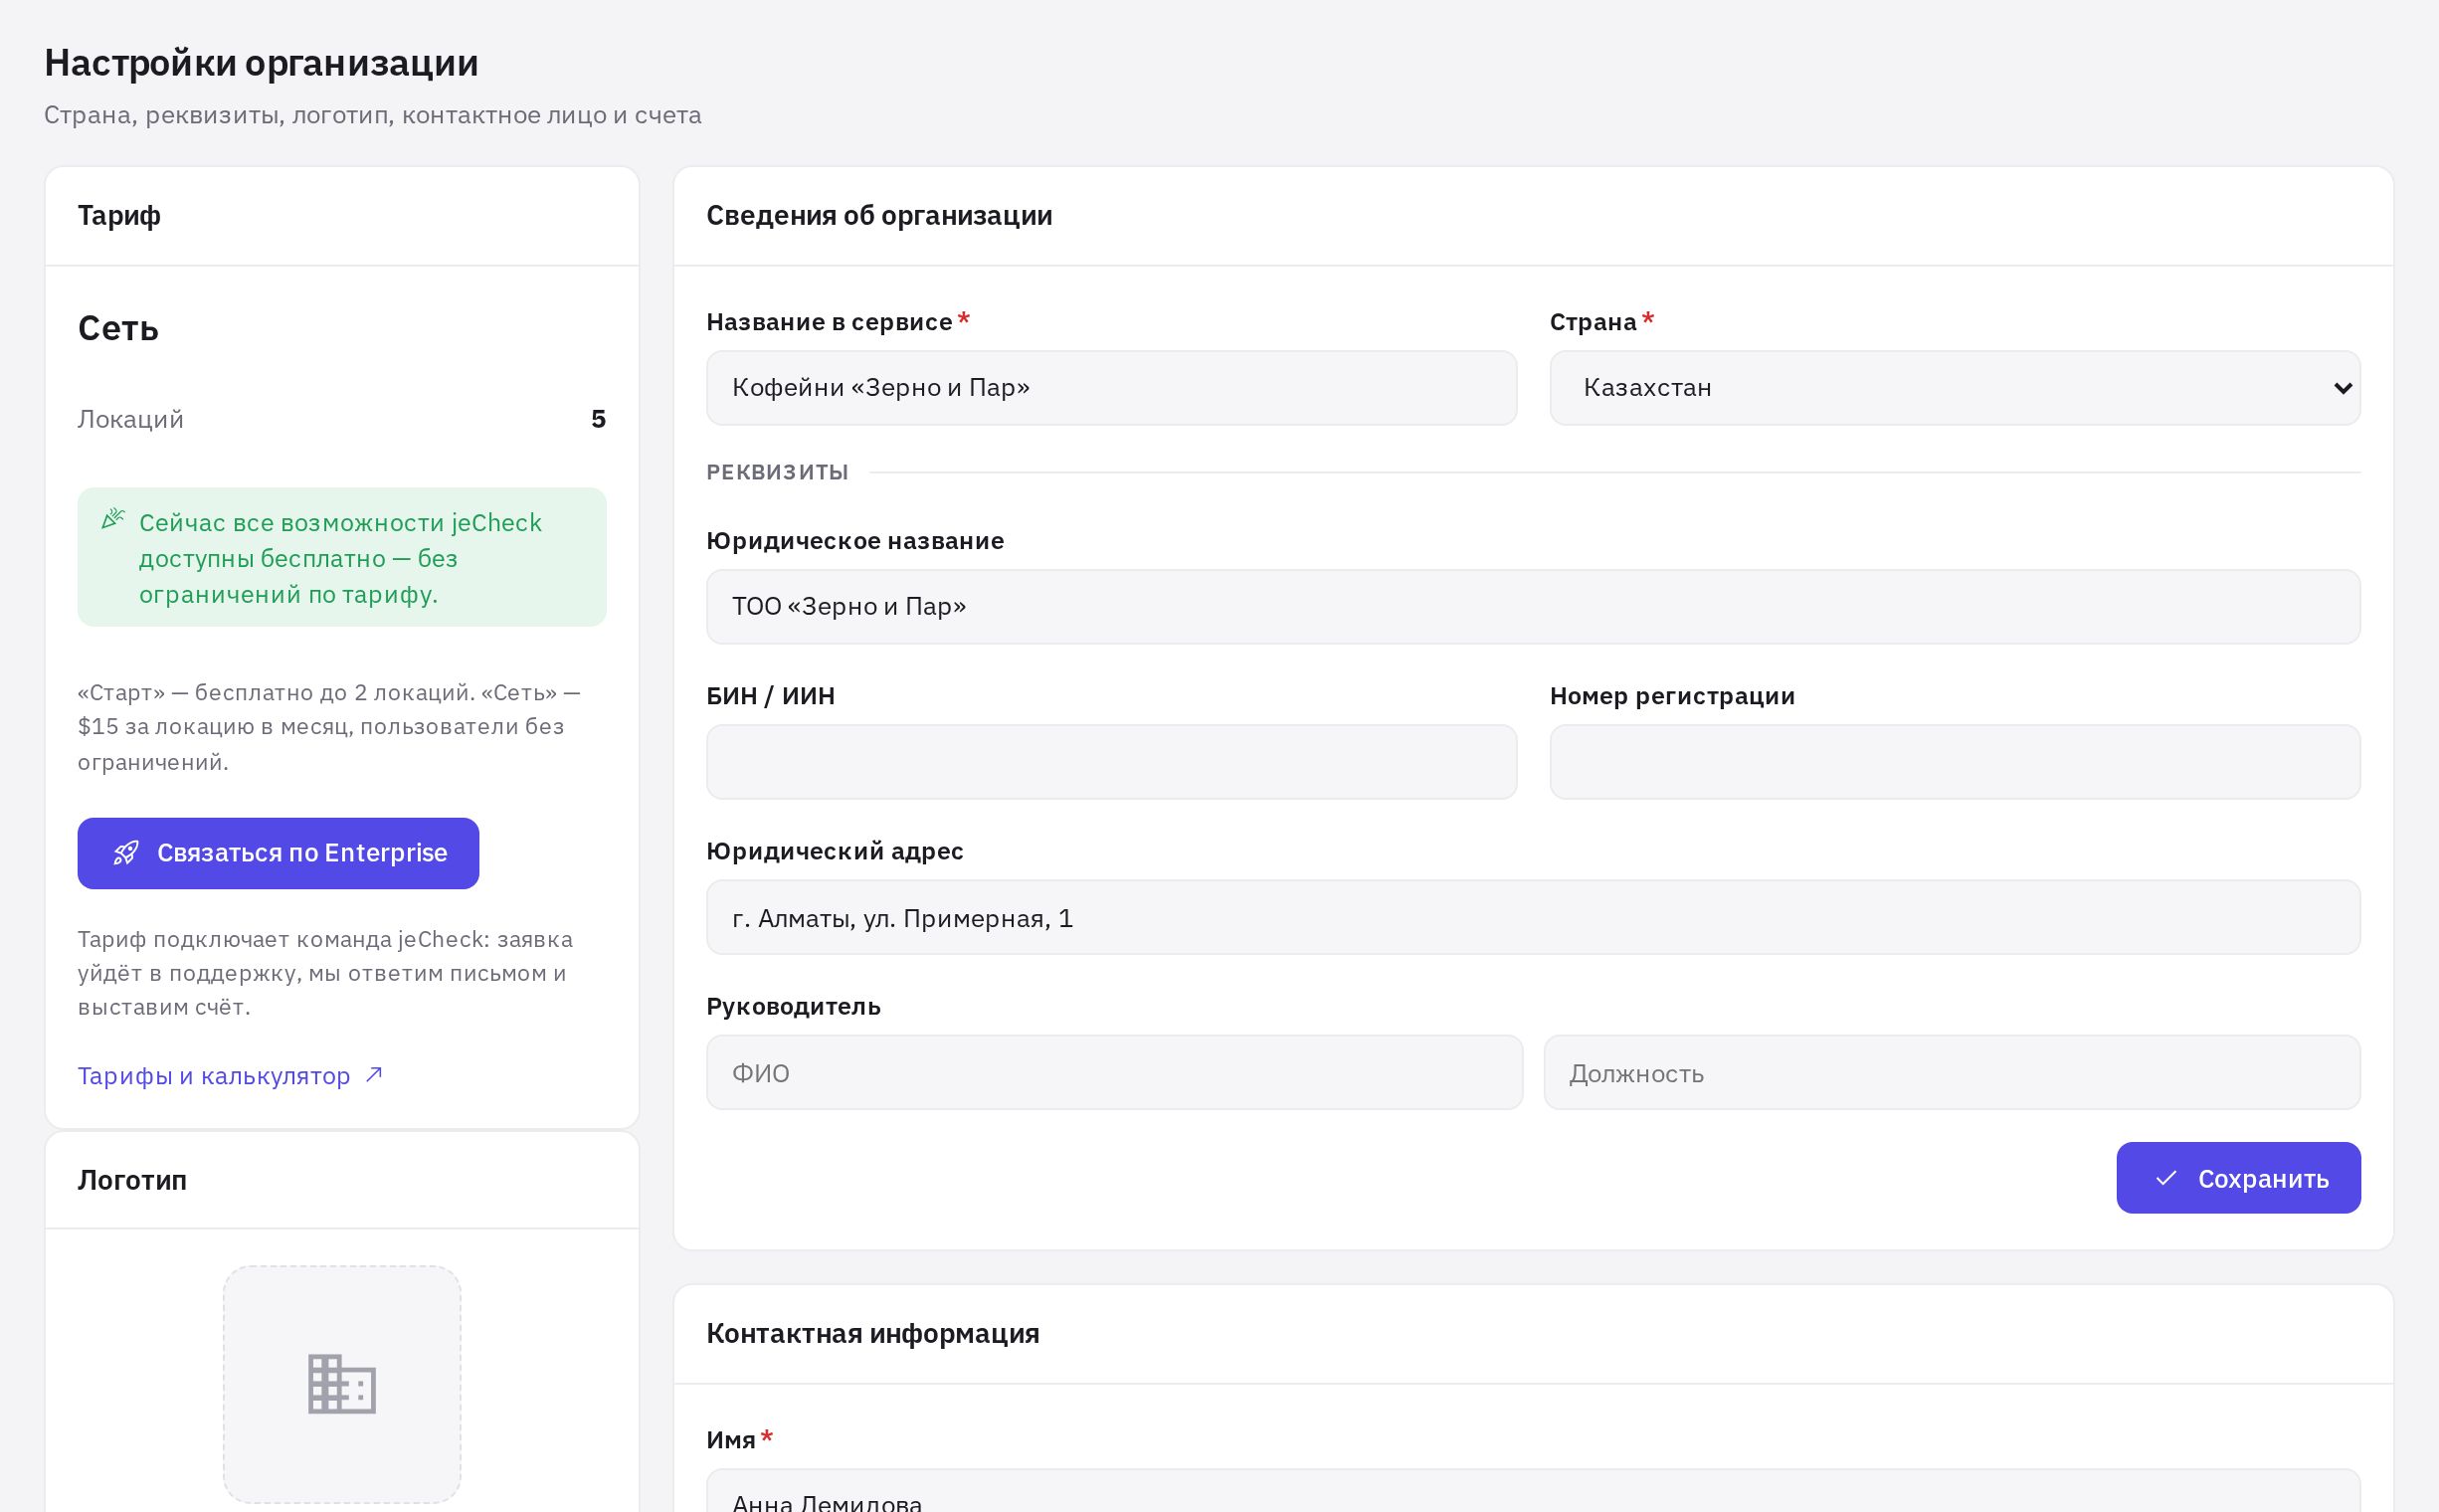Click the Тариф подключает команда jeCheck note
The height and width of the screenshot is (1512, 2439).
coord(325,973)
